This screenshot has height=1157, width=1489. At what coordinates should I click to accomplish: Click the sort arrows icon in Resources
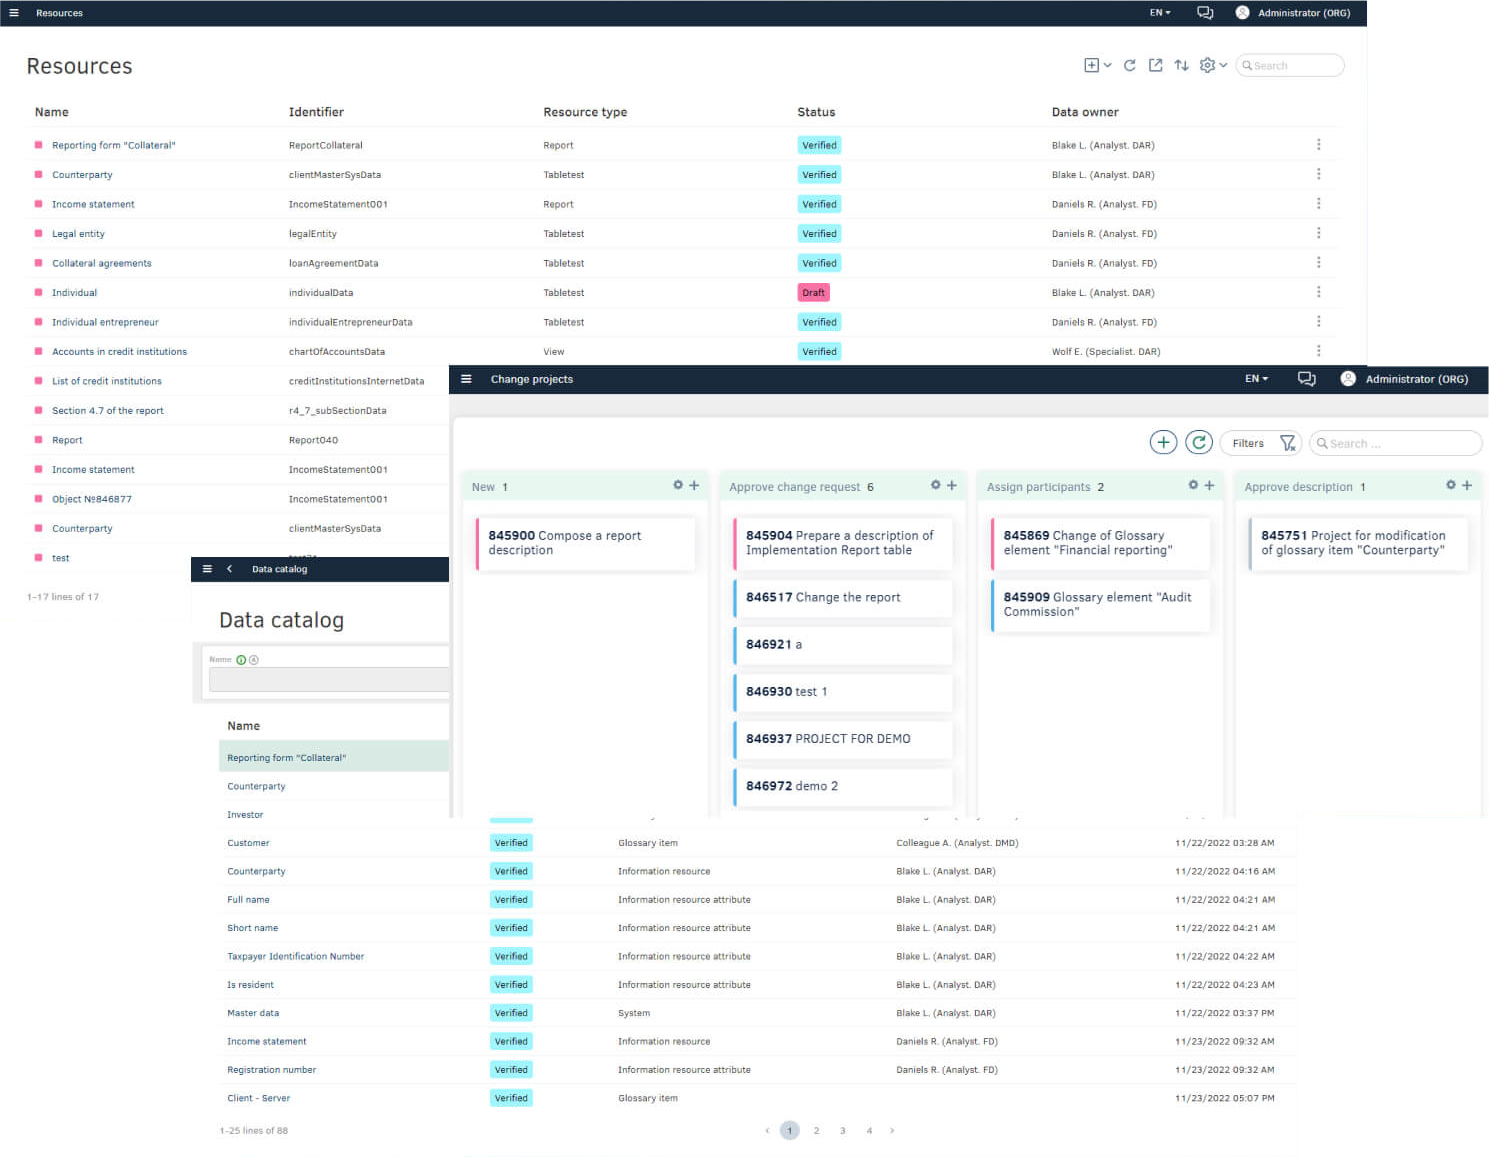point(1181,65)
